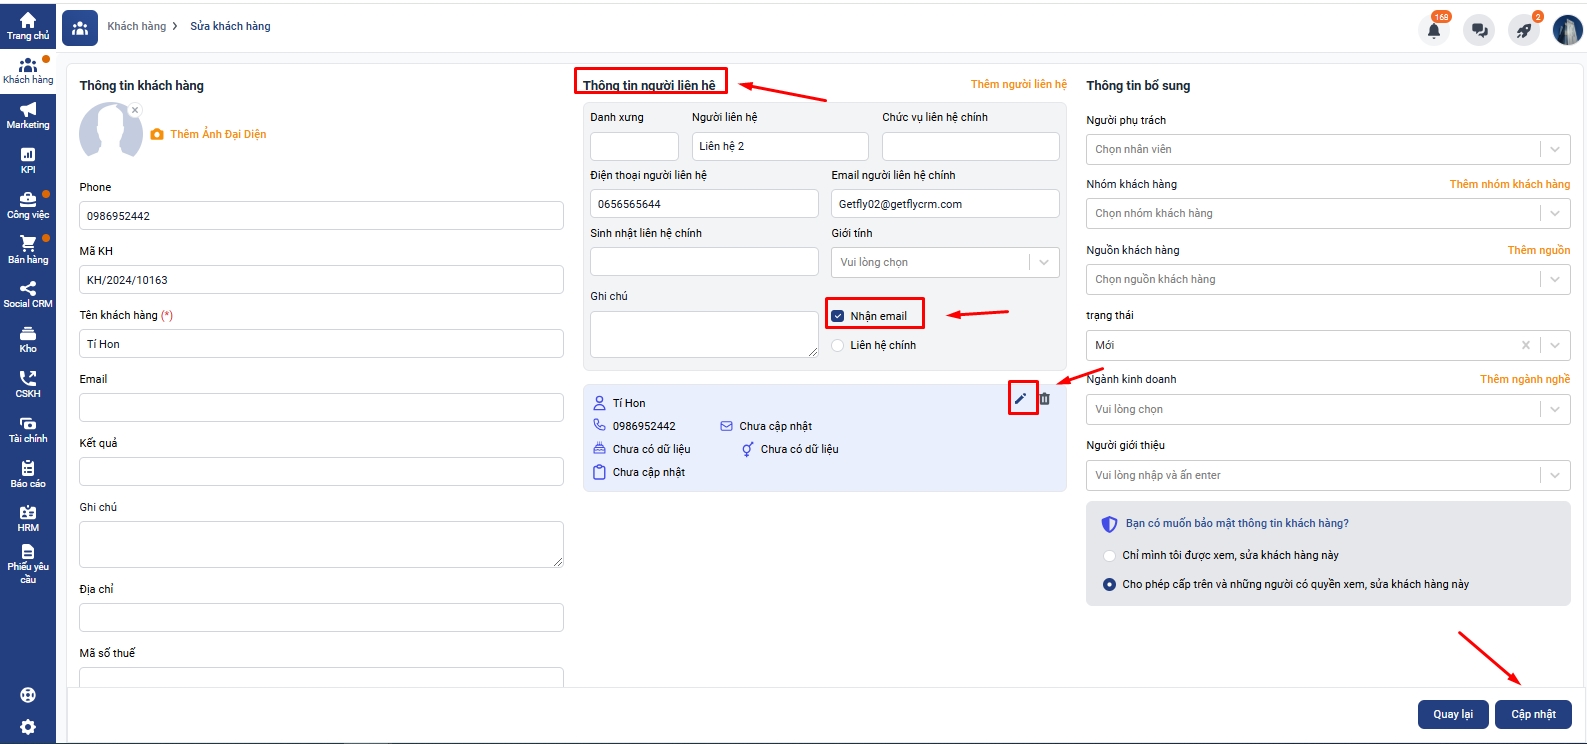Open settings gear at sidebar bottom
The height and width of the screenshot is (744, 1587).
pyautogui.click(x=28, y=727)
